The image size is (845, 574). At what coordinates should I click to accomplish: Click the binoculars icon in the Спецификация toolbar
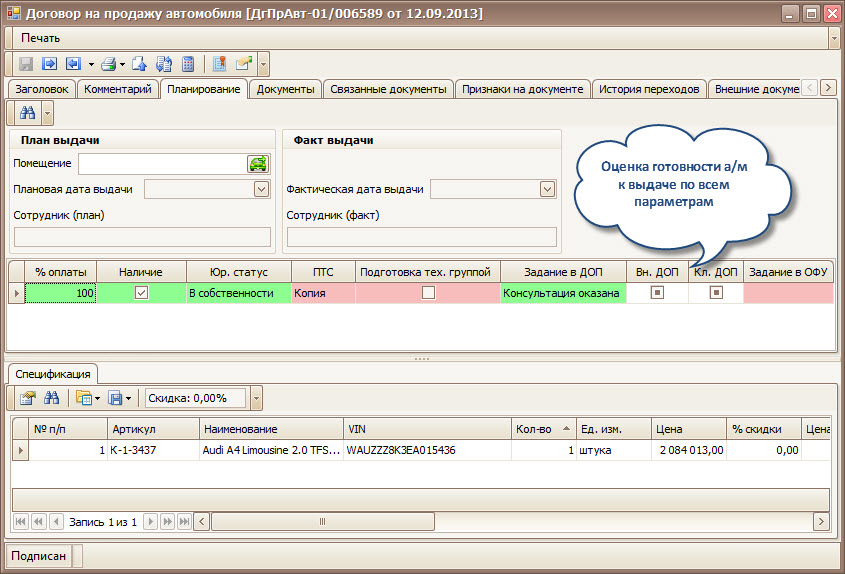pyautogui.click(x=50, y=398)
